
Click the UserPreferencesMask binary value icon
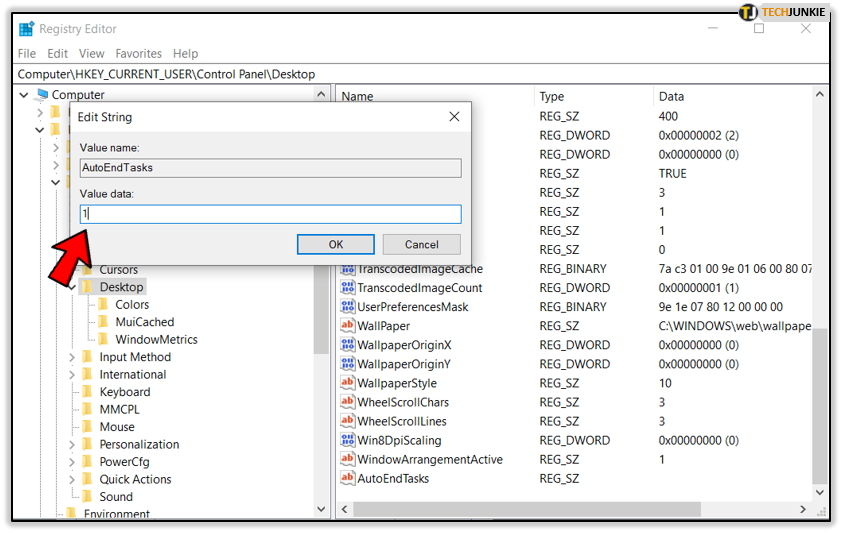pyautogui.click(x=347, y=306)
